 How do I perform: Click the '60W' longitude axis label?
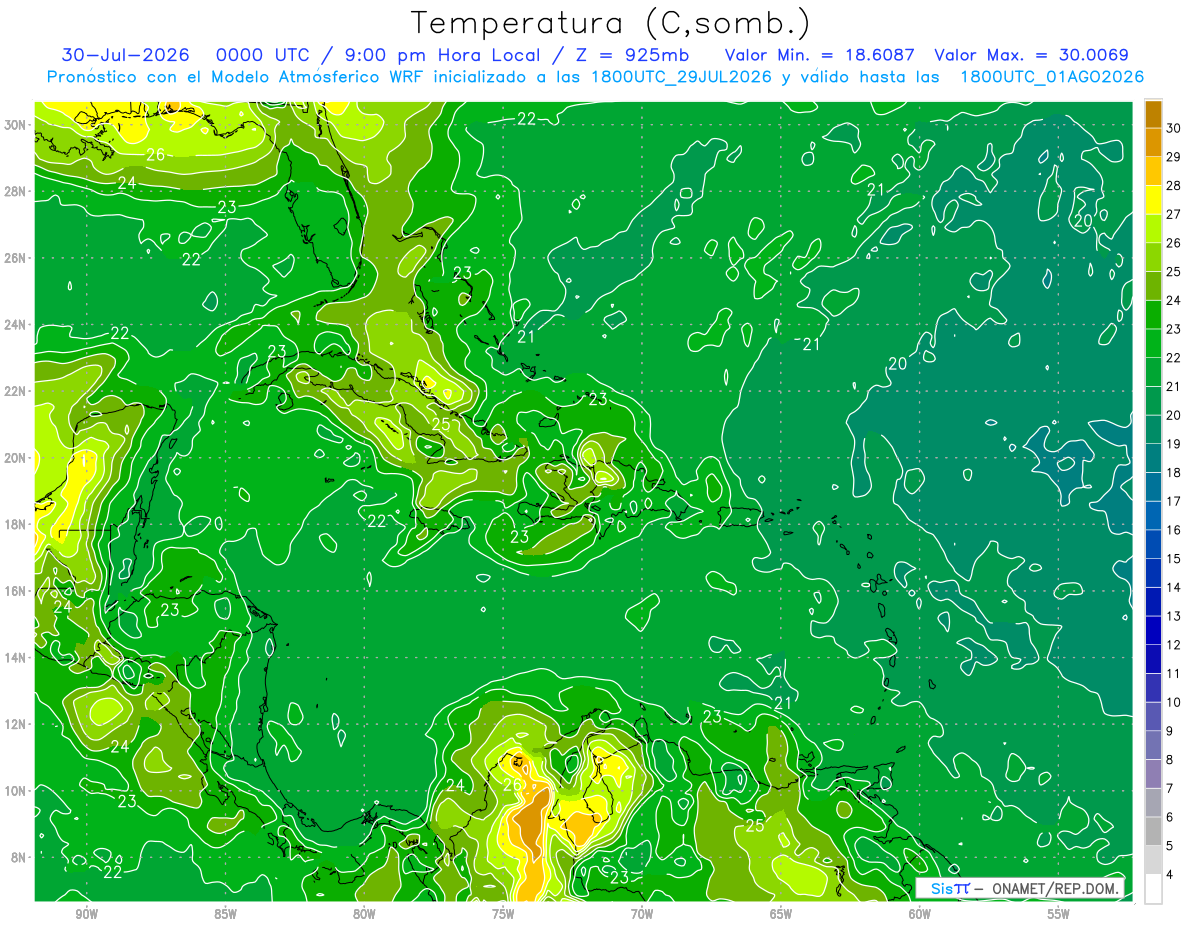[920, 914]
